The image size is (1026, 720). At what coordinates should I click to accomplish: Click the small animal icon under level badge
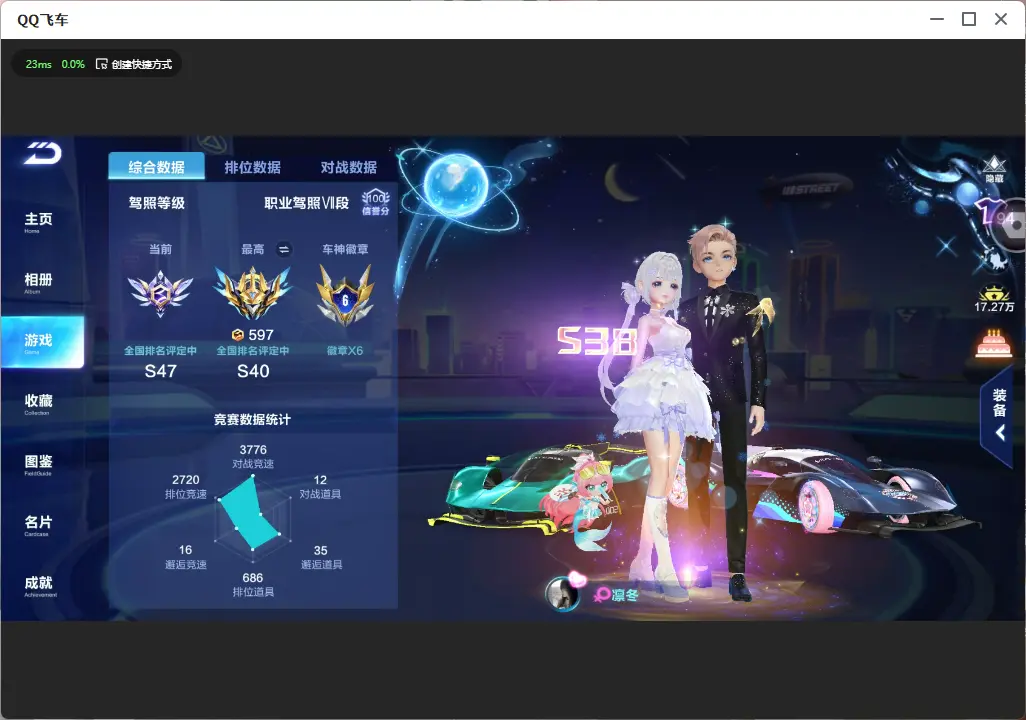(995, 260)
